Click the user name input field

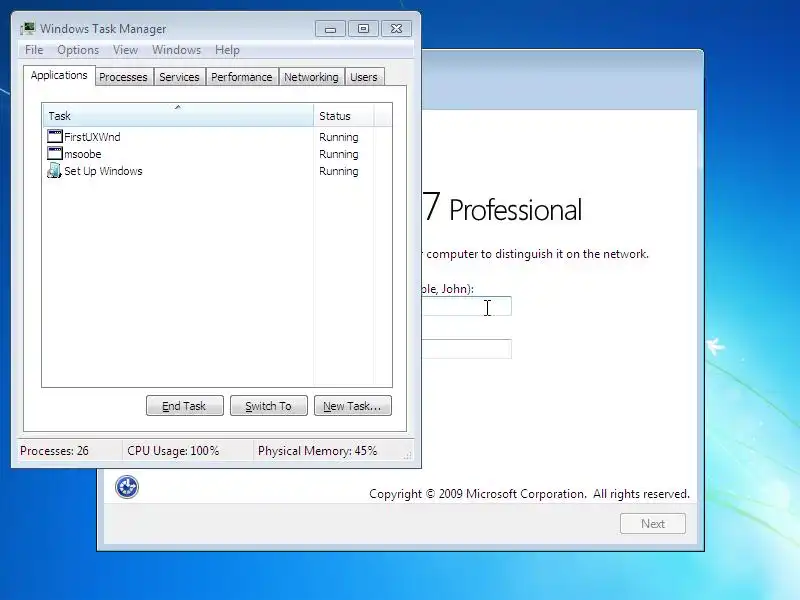point(466,306)
